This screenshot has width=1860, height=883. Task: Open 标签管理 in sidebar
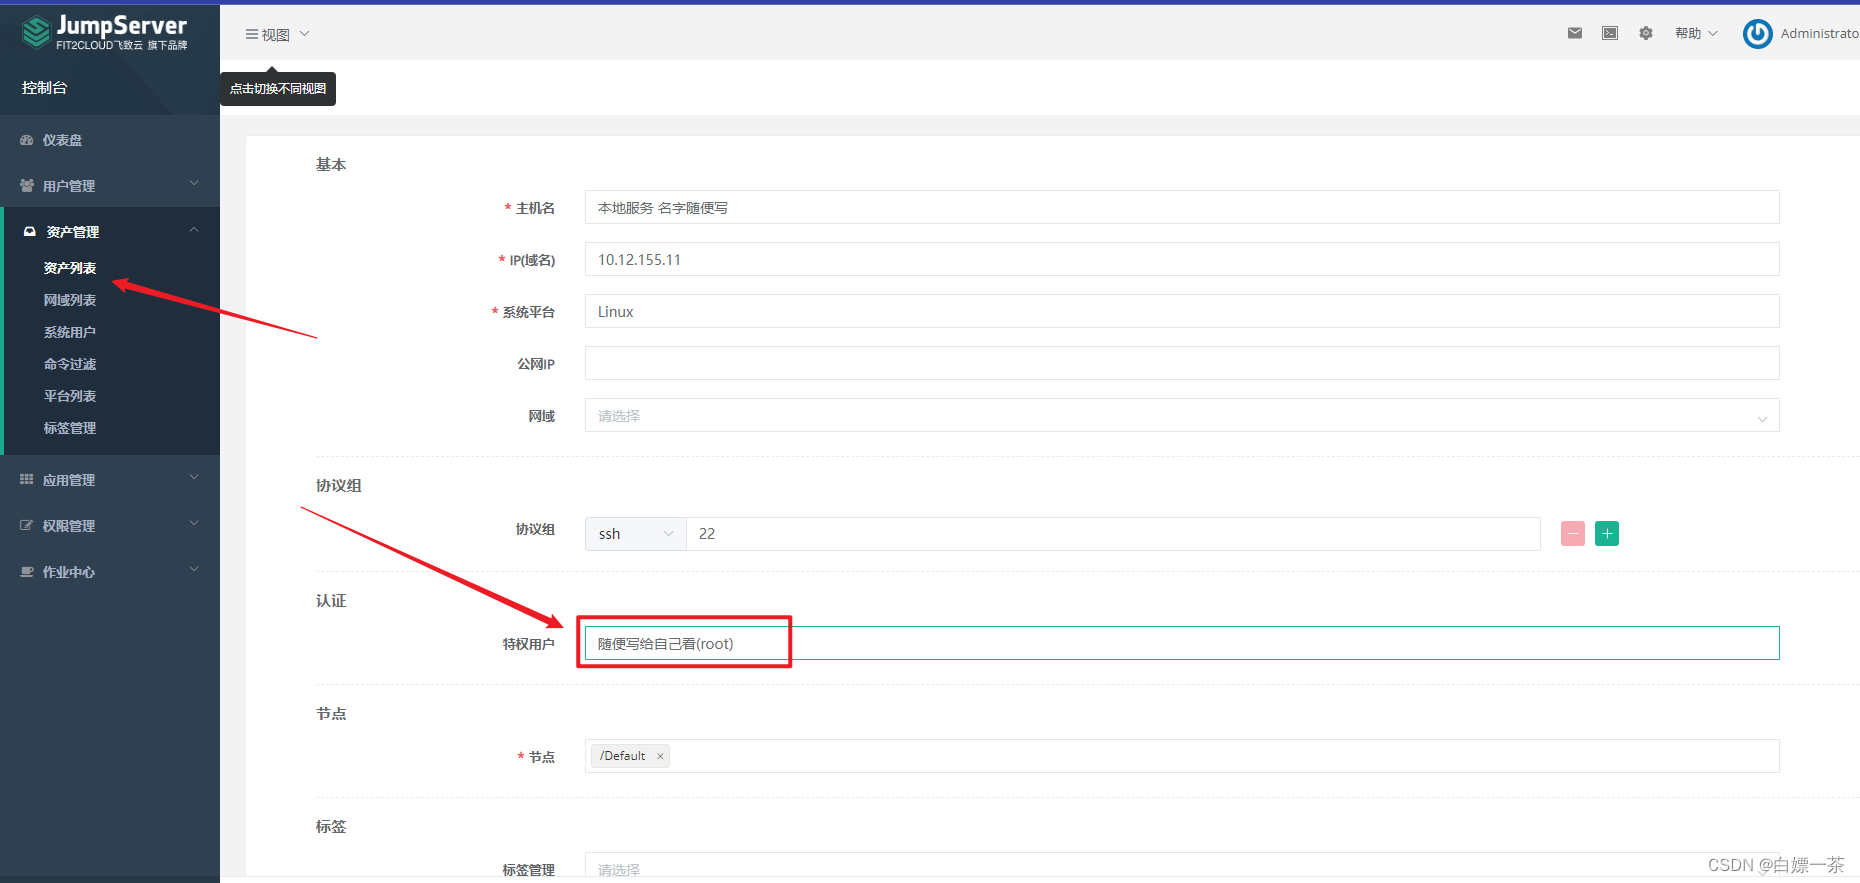tap(70, 428)
